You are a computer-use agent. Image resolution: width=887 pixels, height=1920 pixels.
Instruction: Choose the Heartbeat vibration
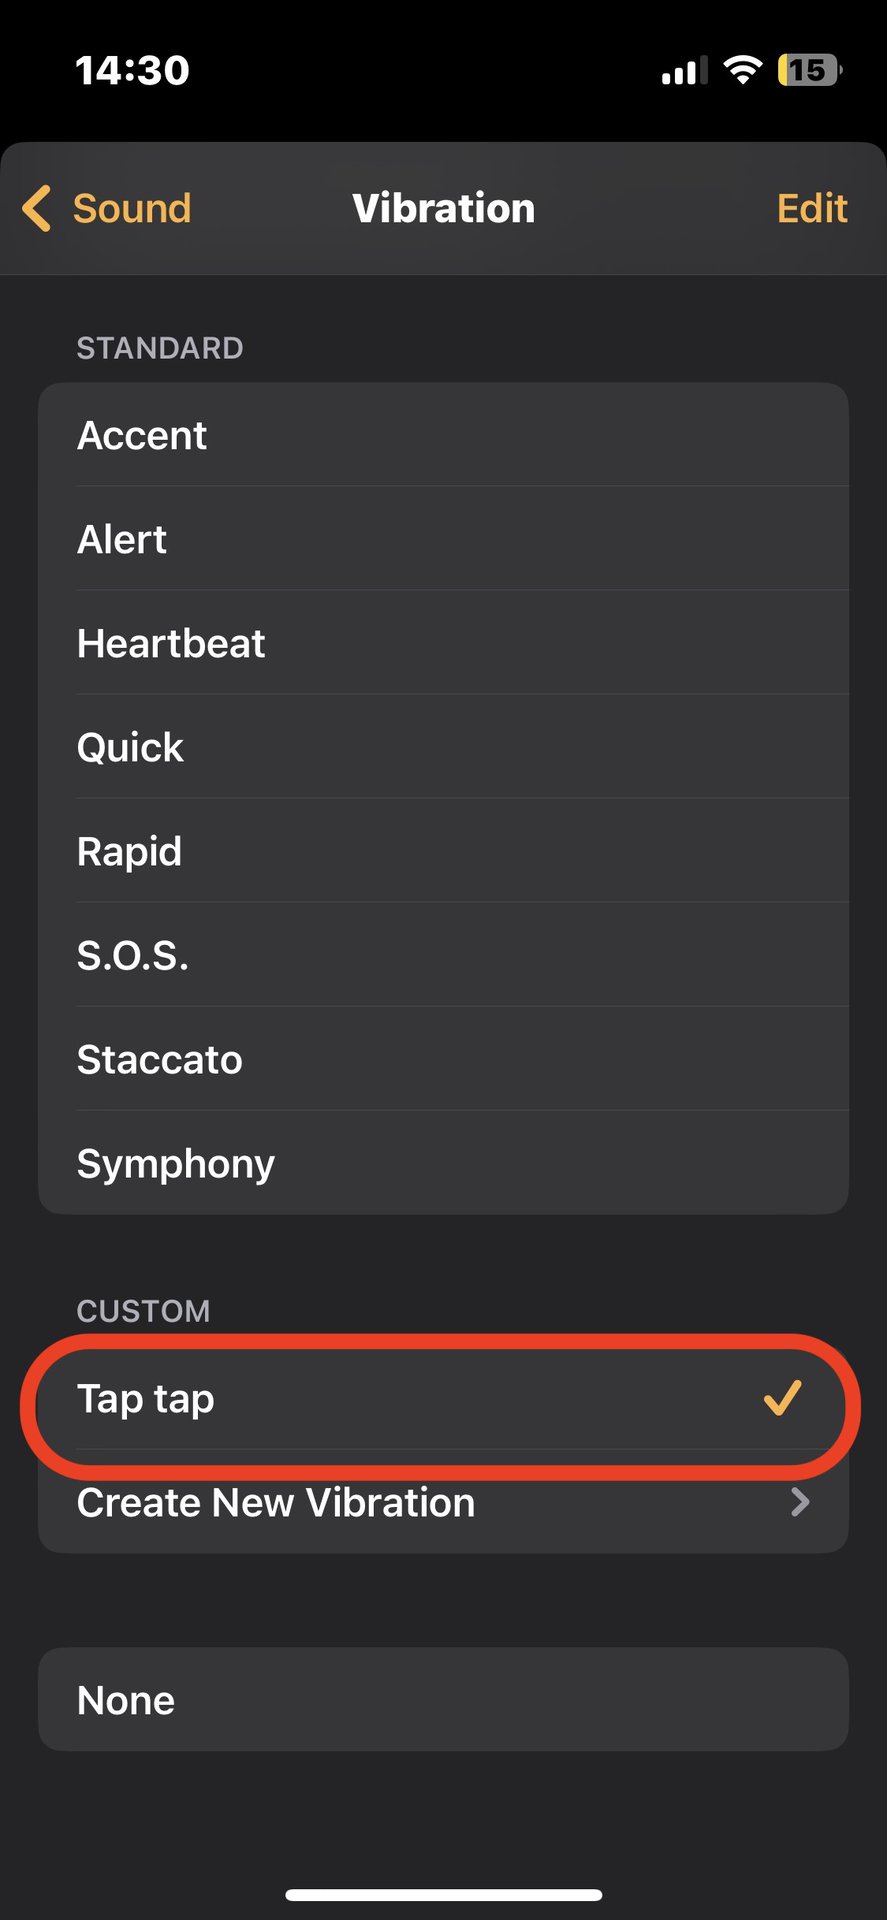coord(443,643)
